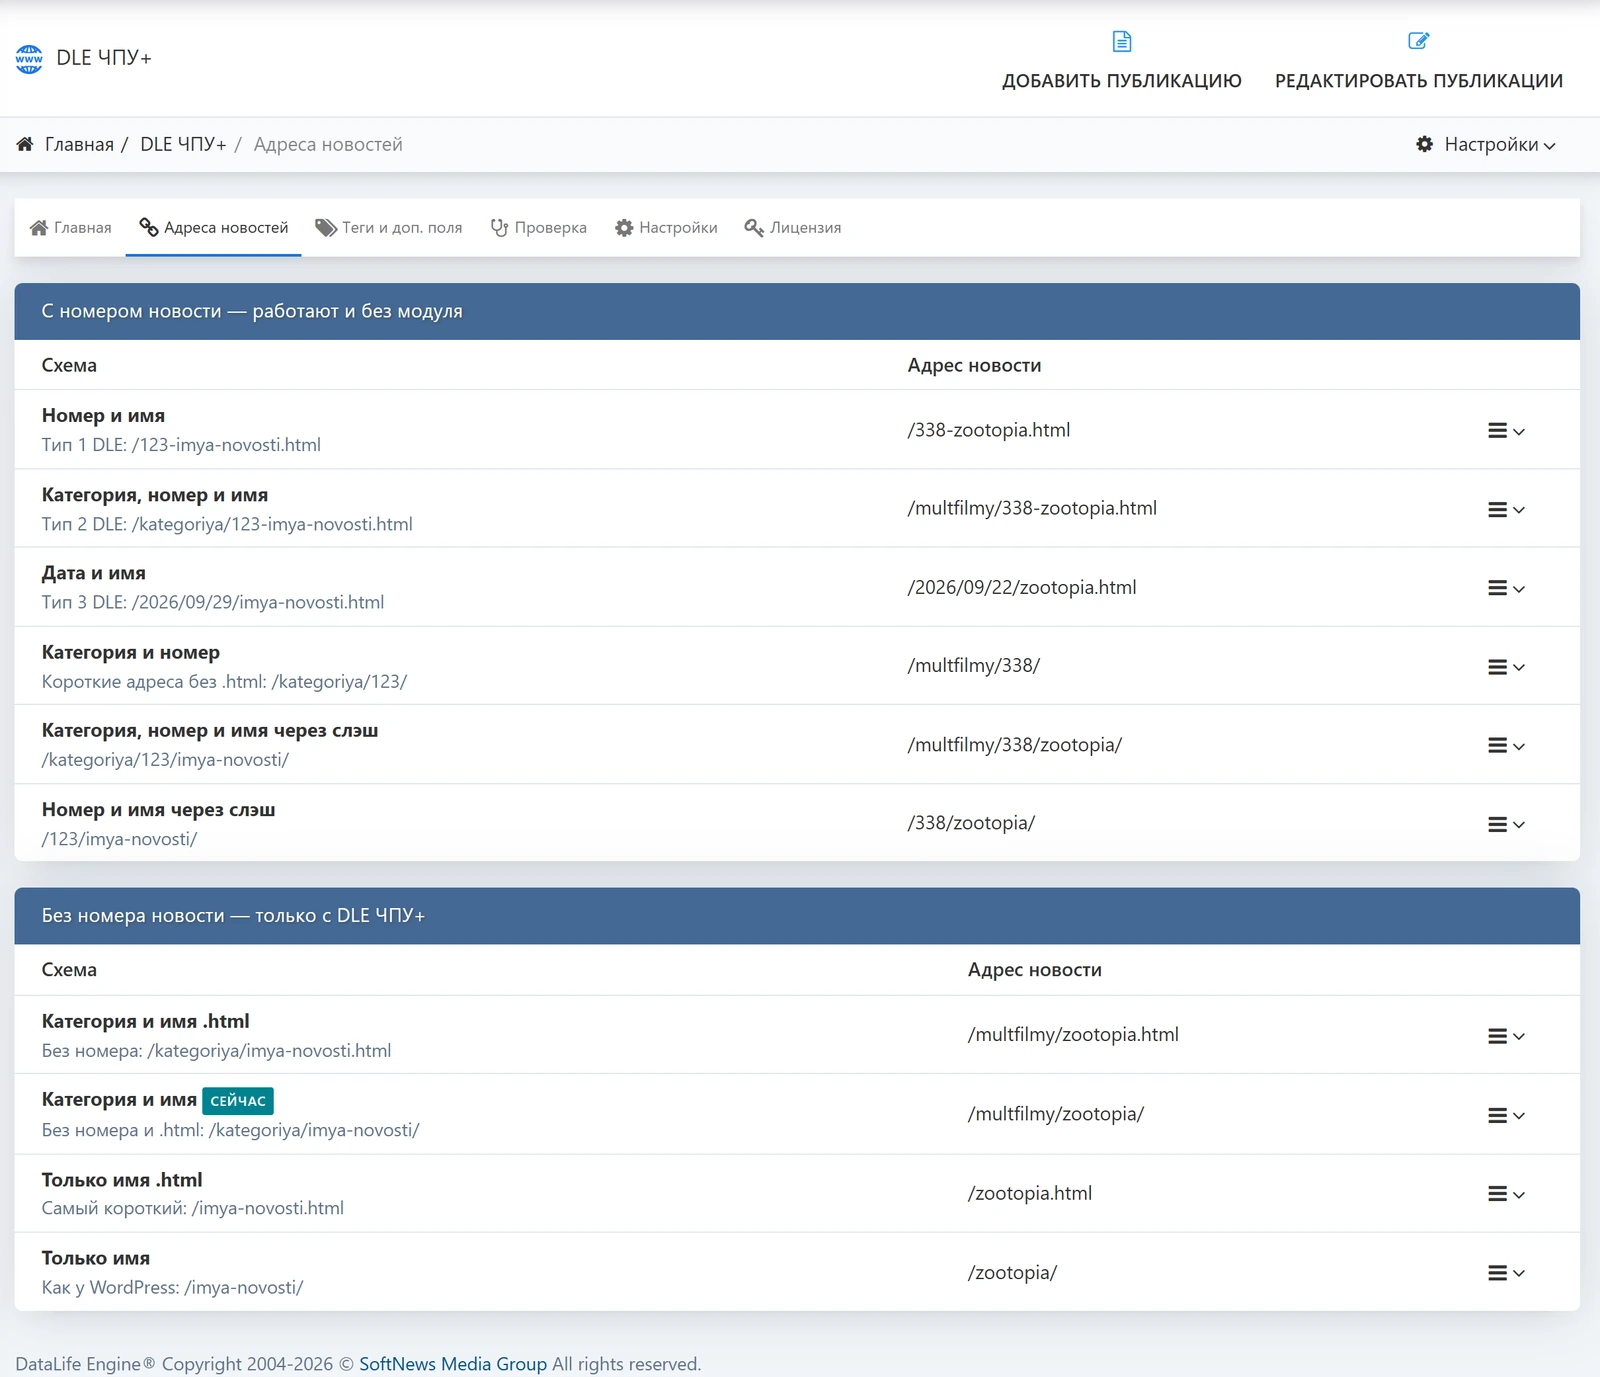Open the Проверка tab
Viewport: 1600px width, 1377px height.
[x=538, y=228]
